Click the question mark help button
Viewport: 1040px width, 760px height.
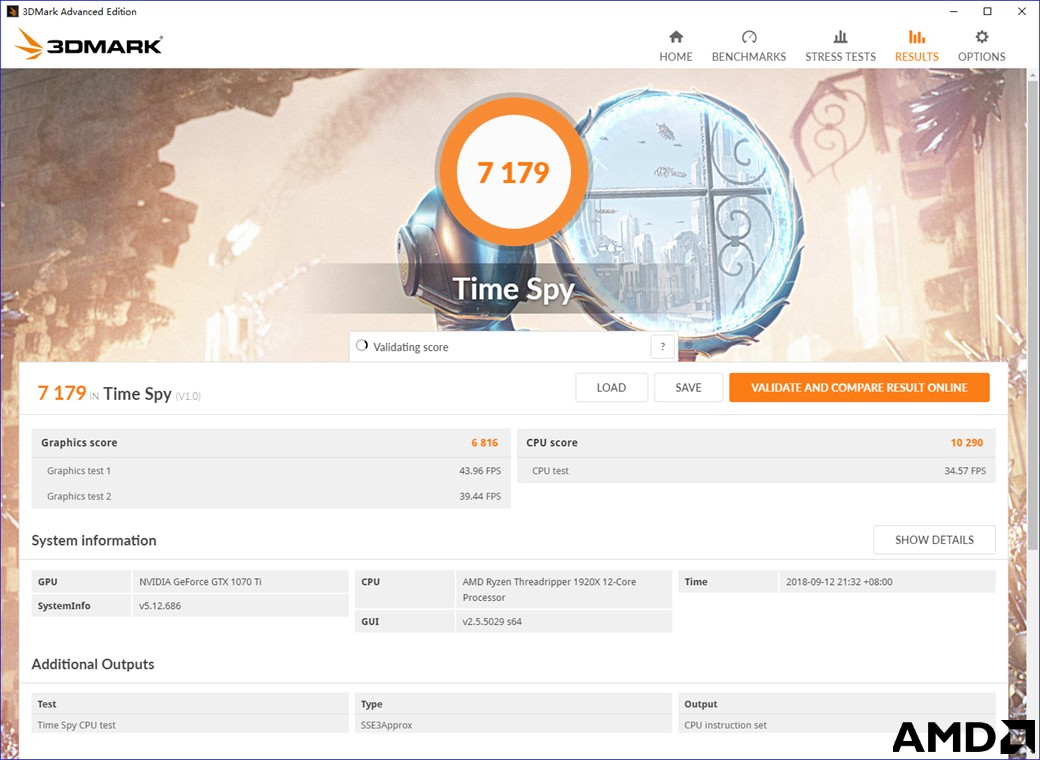click(x=662, y=346)
